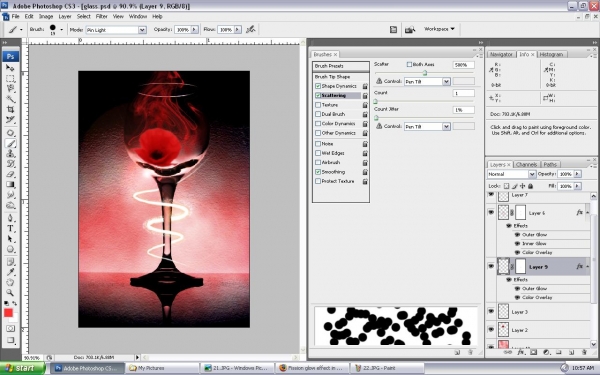Open layer blend mode dropdown (Normal)
The width and height of the screenshot is (600, 375).
click(532, 174)
